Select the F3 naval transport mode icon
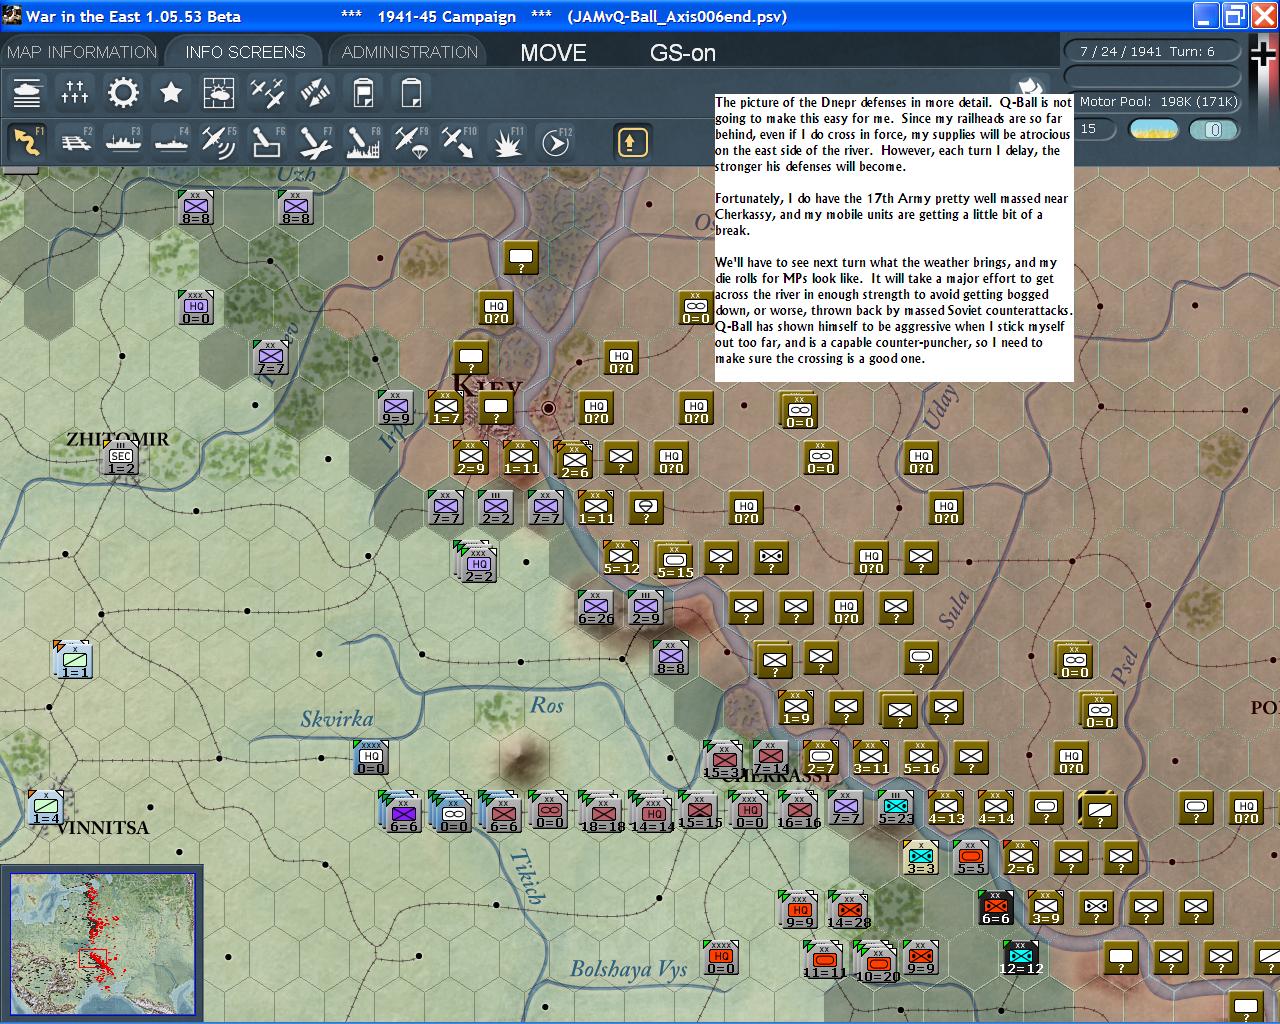 coord(123,142)
